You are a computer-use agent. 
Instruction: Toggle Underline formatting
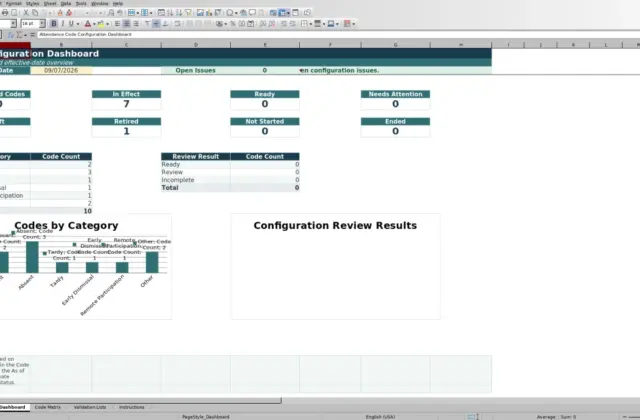pyautogui.click(x=71, y=24)
